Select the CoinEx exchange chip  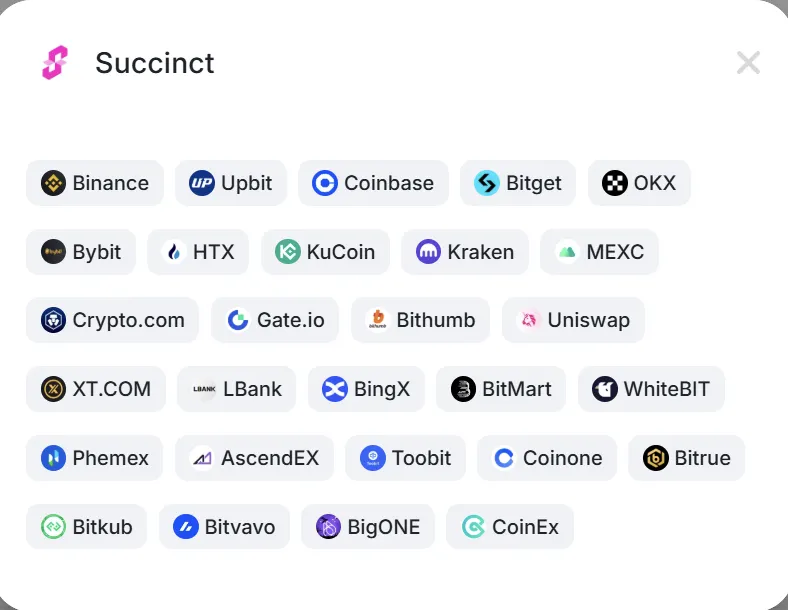510,527
